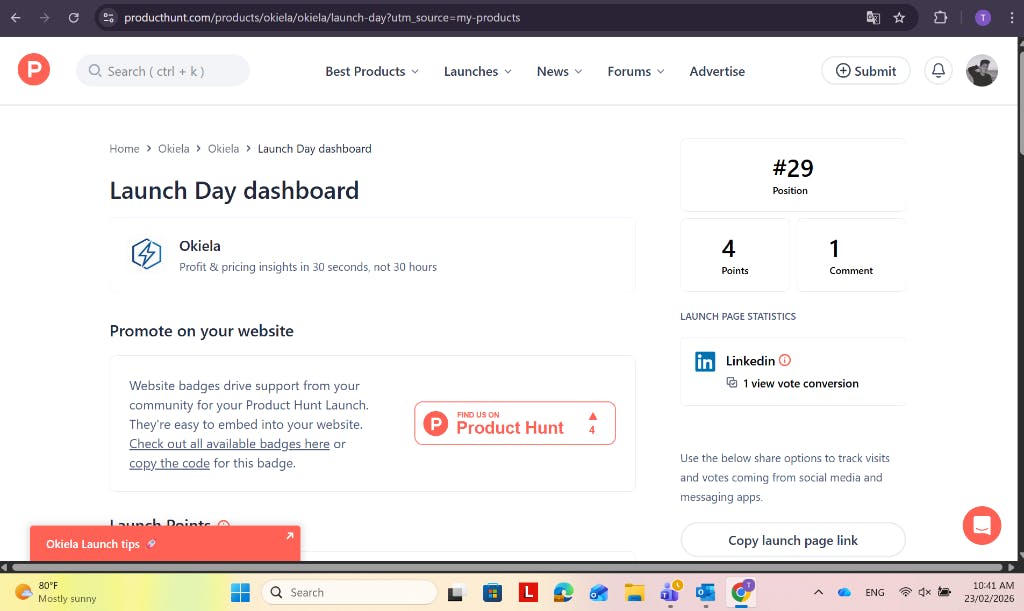Click the Okiela lightning bolt logo
The height and width of the screenshot is (611, 1024).
[x=146, y=254]
